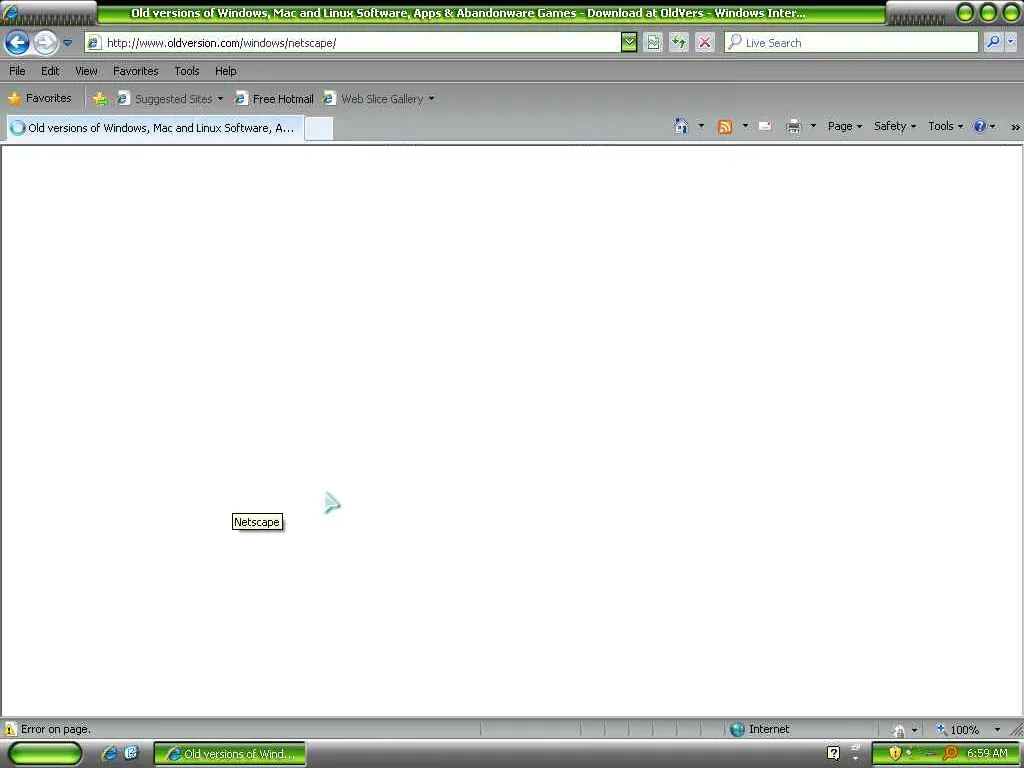Click the 6:59 AM system clock
Image resolution: width=1024 pixels, height=768 pixels.
click(987, 753)
